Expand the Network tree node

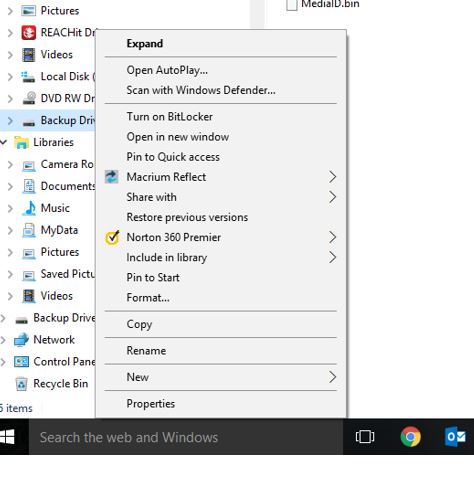3,340
